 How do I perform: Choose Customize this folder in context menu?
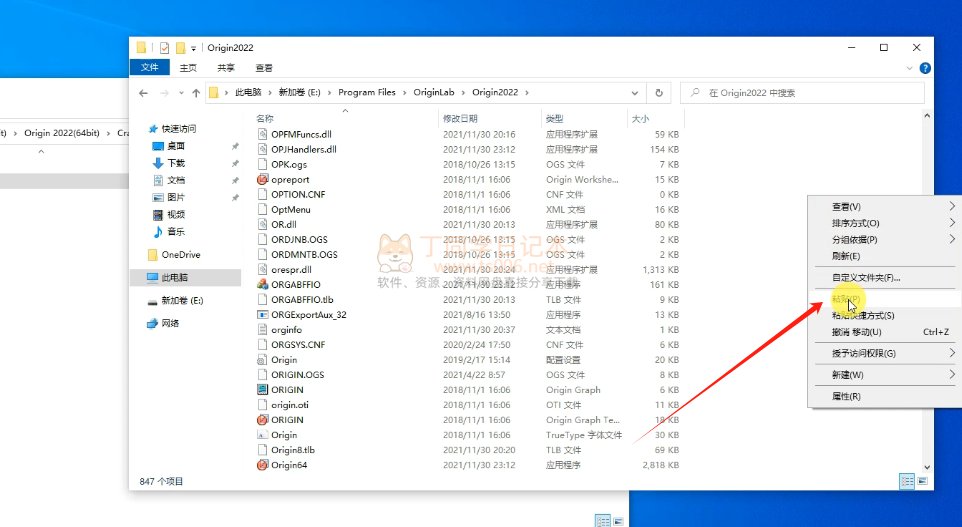click(x=885, y=278)
